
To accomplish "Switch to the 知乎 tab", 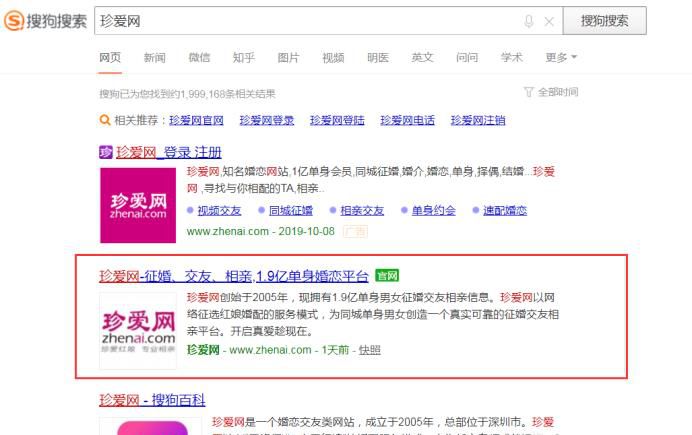I will coord(244,57).
